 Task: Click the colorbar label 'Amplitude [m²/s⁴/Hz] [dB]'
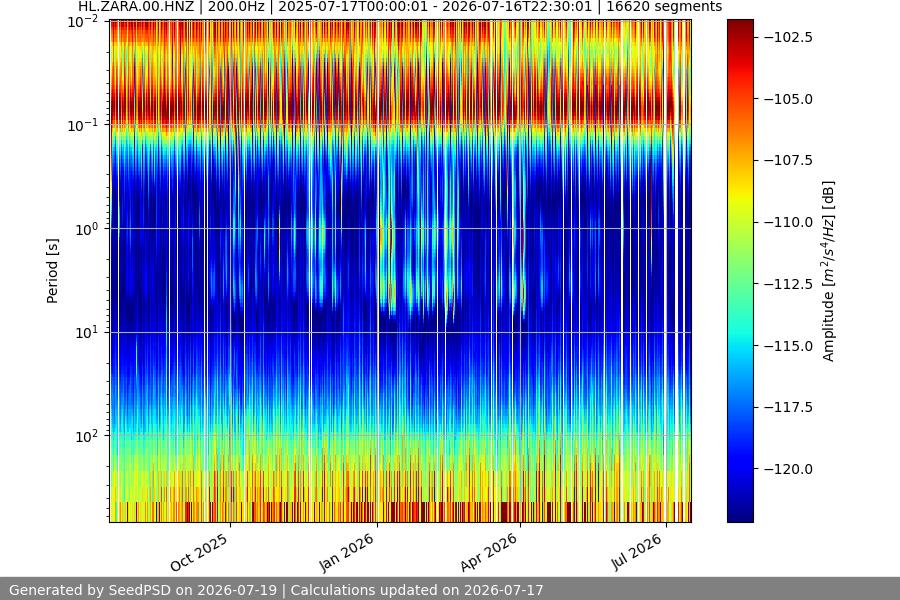(828, 271)
